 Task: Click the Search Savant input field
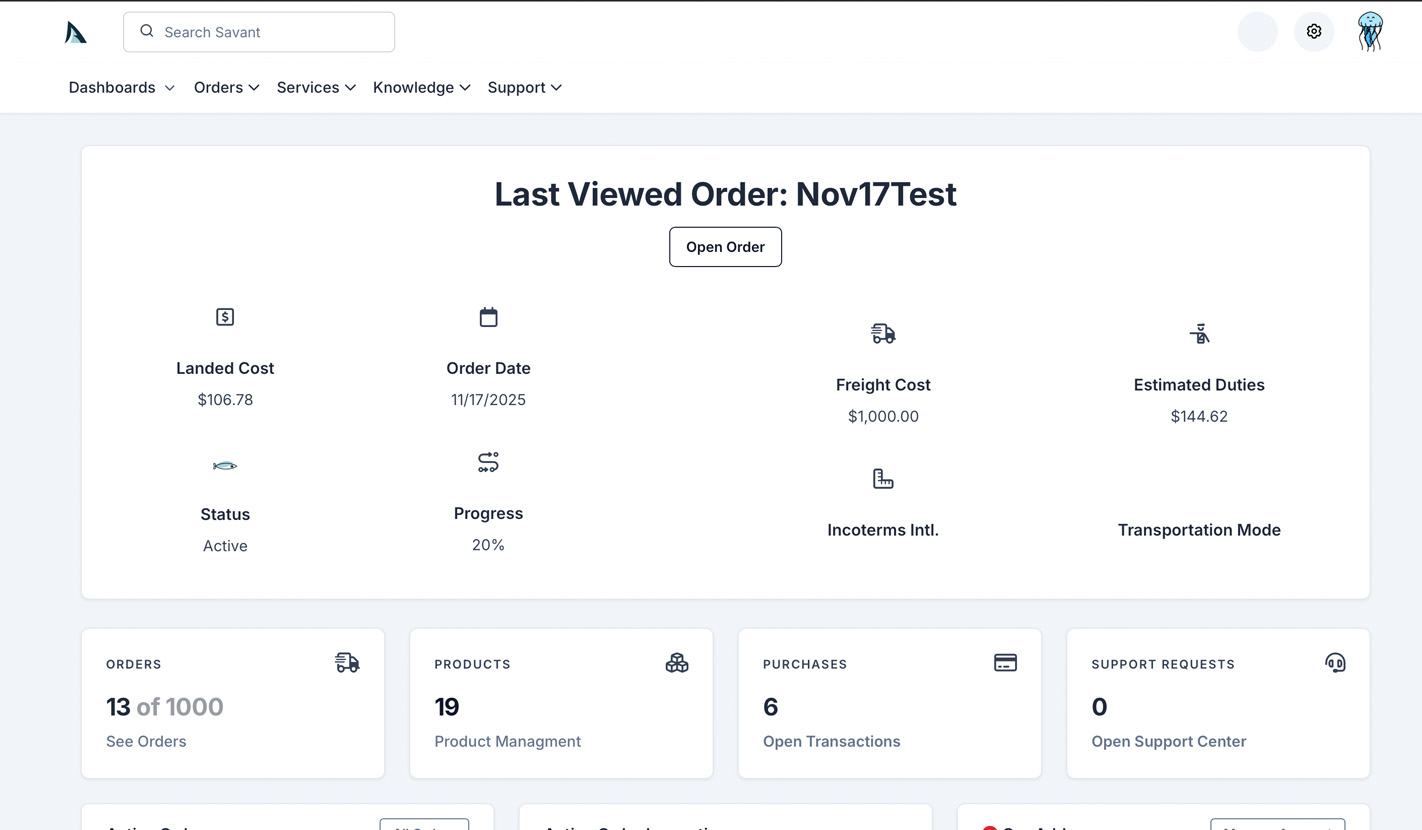[x=259, y=31]
